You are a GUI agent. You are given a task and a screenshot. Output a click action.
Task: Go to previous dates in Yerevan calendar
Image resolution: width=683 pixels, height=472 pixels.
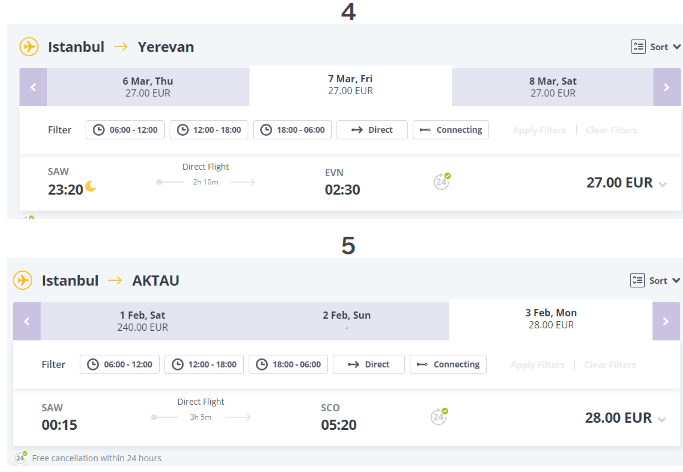pyautogui.click(x=33, y=87)
